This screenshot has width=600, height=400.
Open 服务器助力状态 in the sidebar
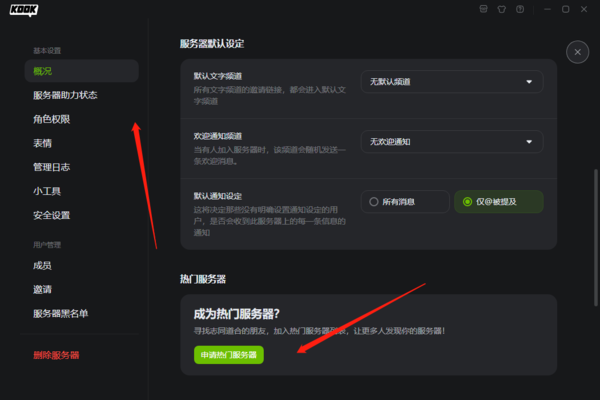click(x=65, y=95)
